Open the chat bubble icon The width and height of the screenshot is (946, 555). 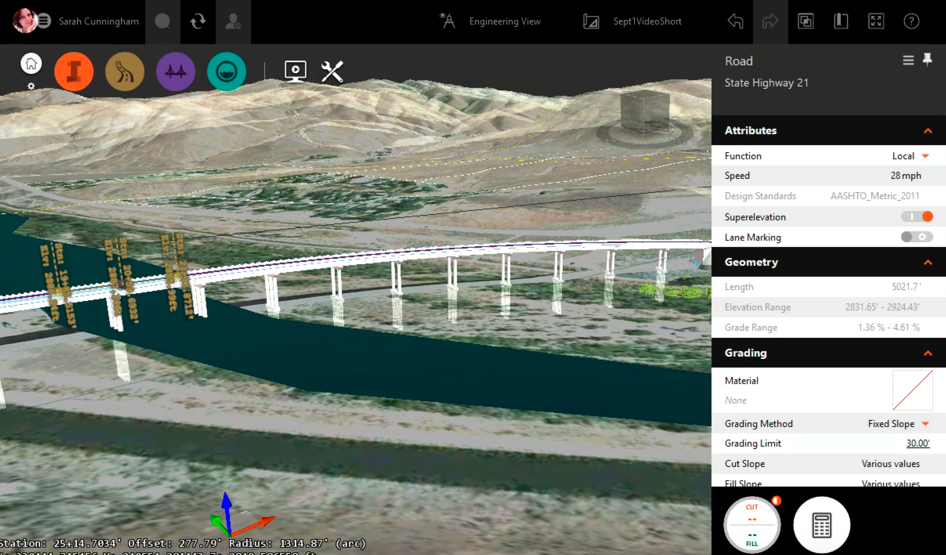coord(162,22)
